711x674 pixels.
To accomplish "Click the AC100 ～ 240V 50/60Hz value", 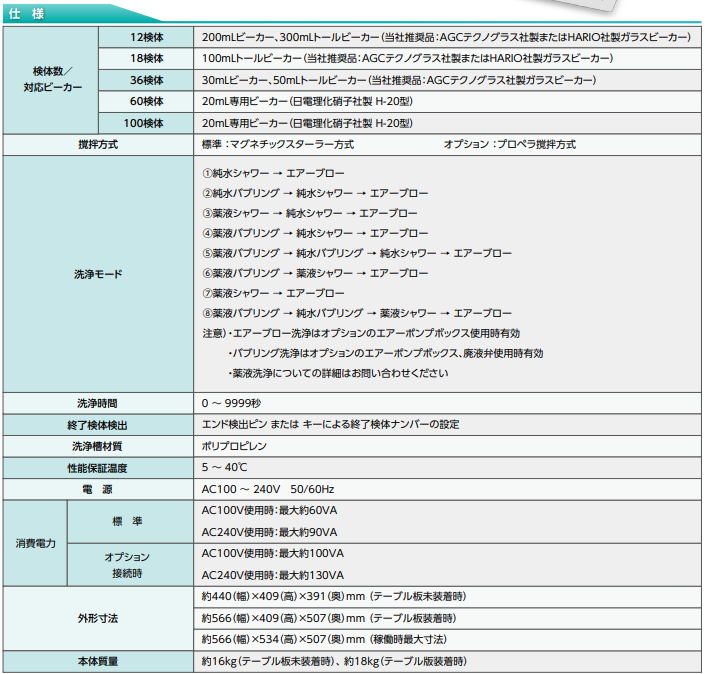I will click(x=268, y=489).
